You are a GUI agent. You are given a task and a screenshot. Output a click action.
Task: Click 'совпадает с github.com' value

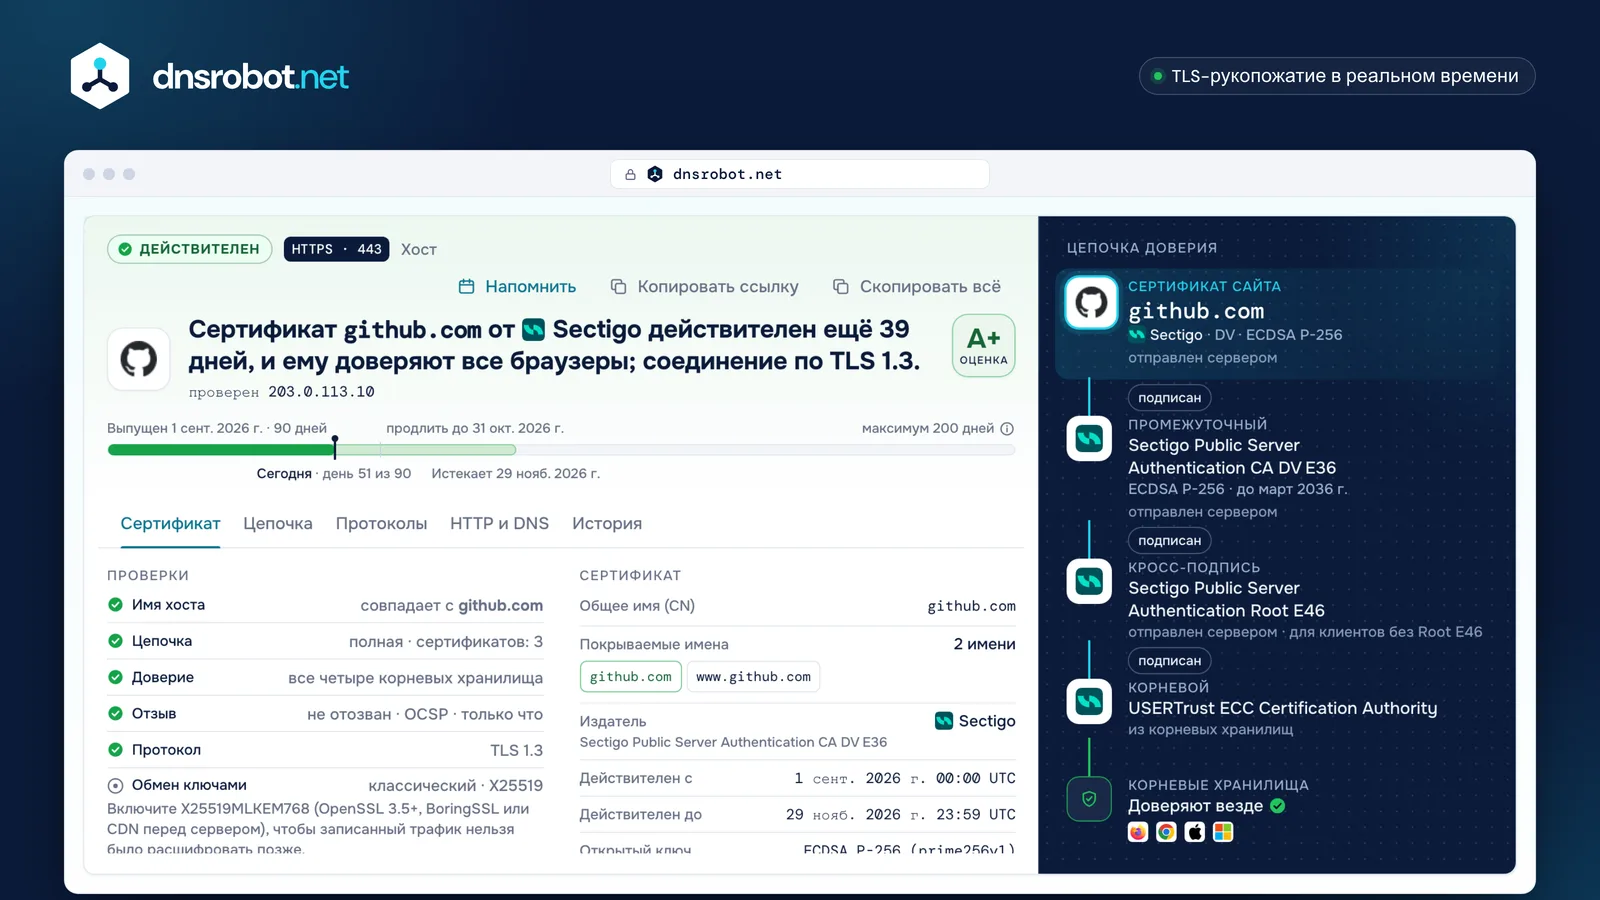click(x=452, y=605)
